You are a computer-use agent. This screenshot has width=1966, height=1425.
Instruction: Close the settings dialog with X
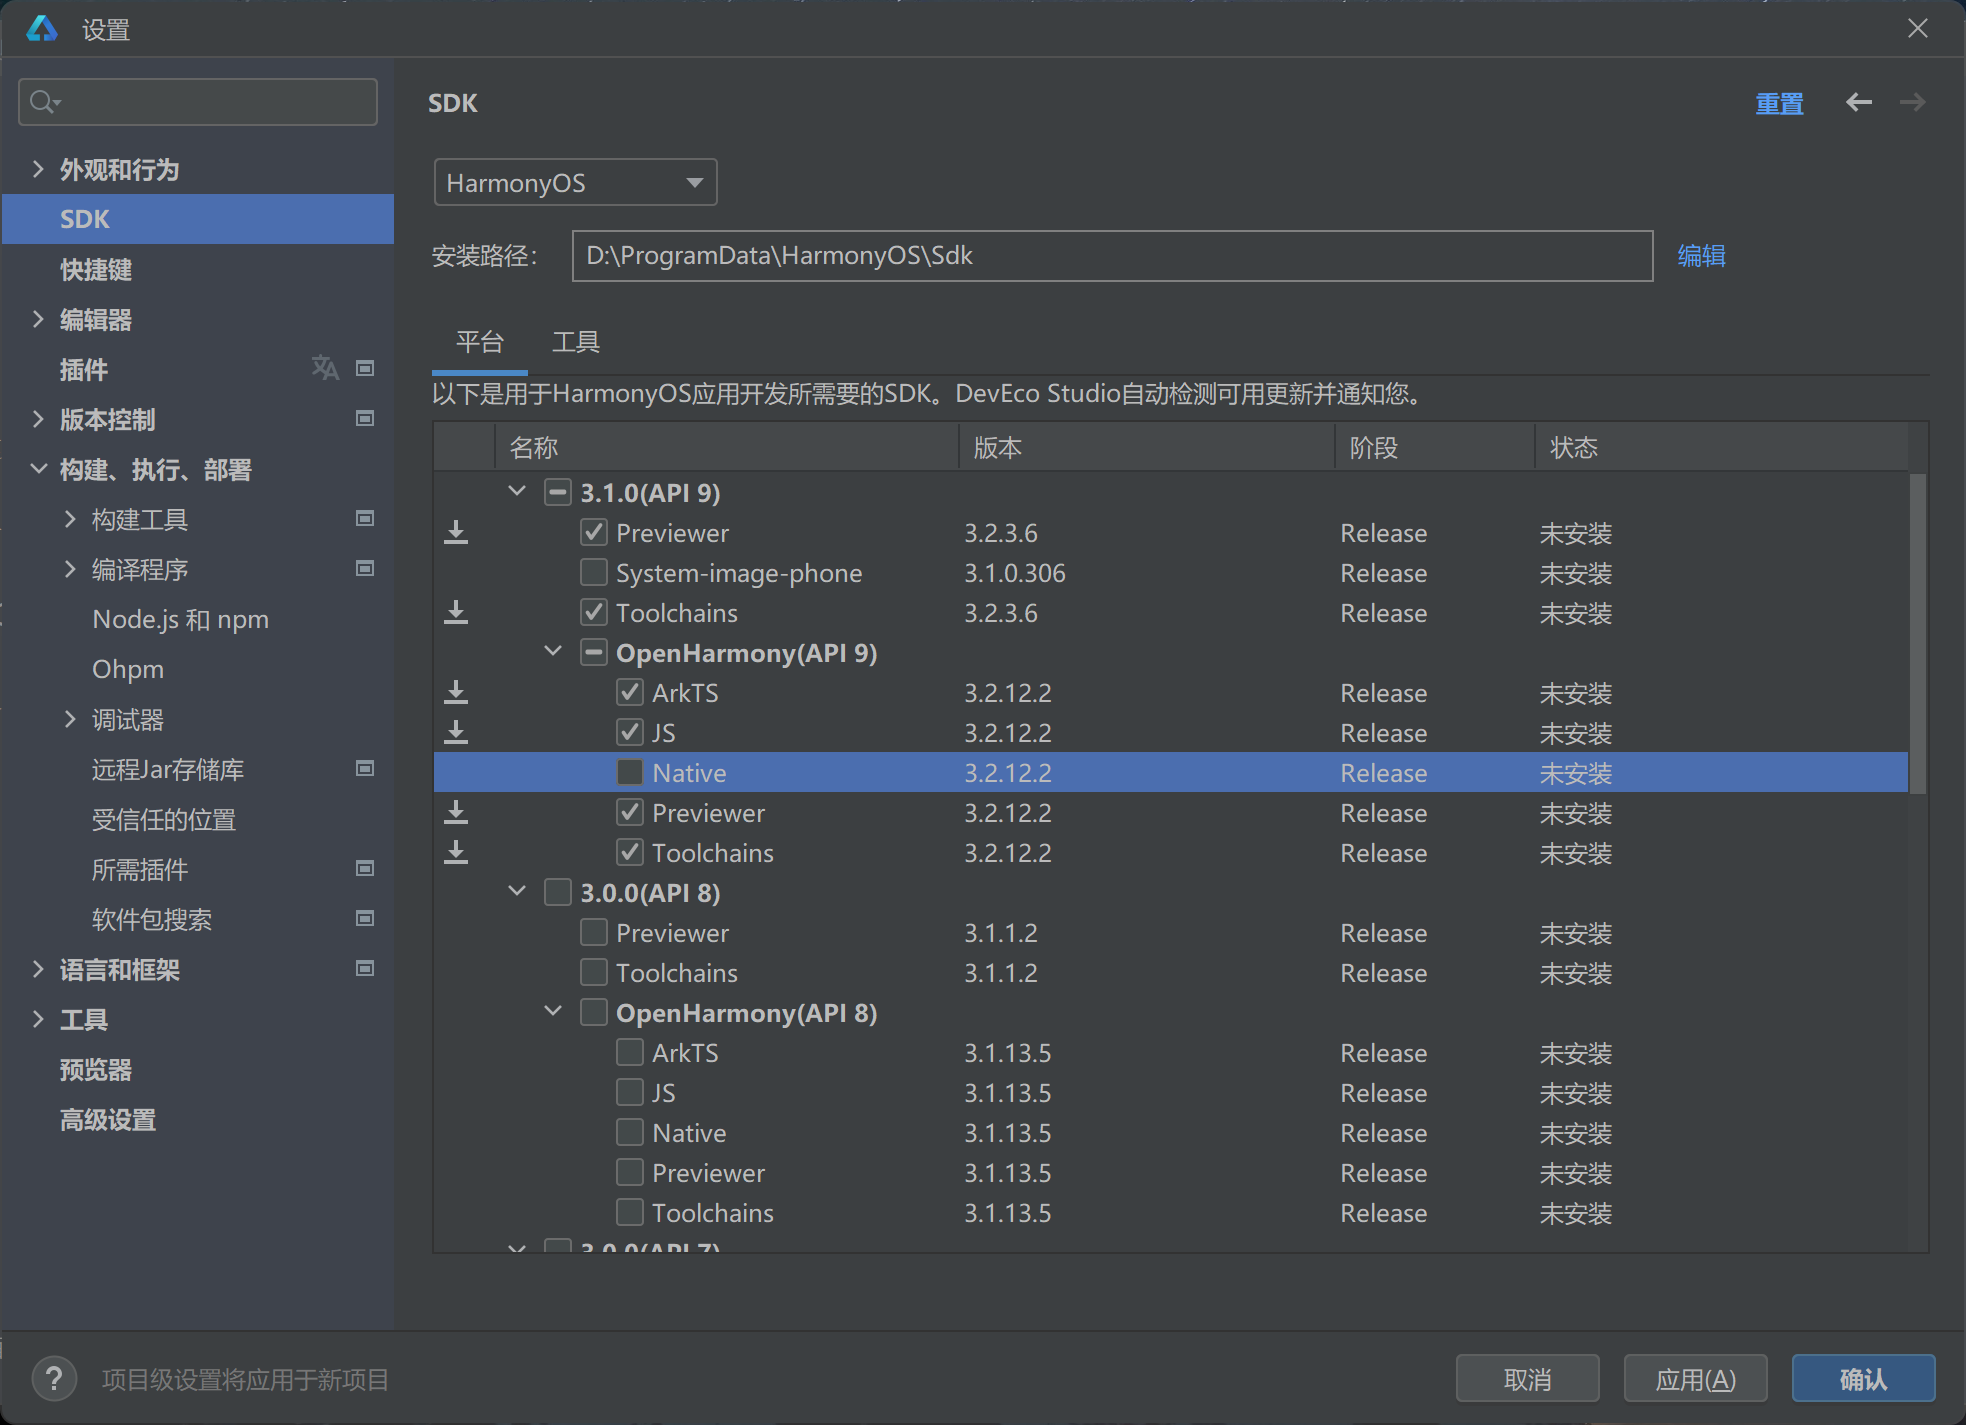(x=1917, y=28)
